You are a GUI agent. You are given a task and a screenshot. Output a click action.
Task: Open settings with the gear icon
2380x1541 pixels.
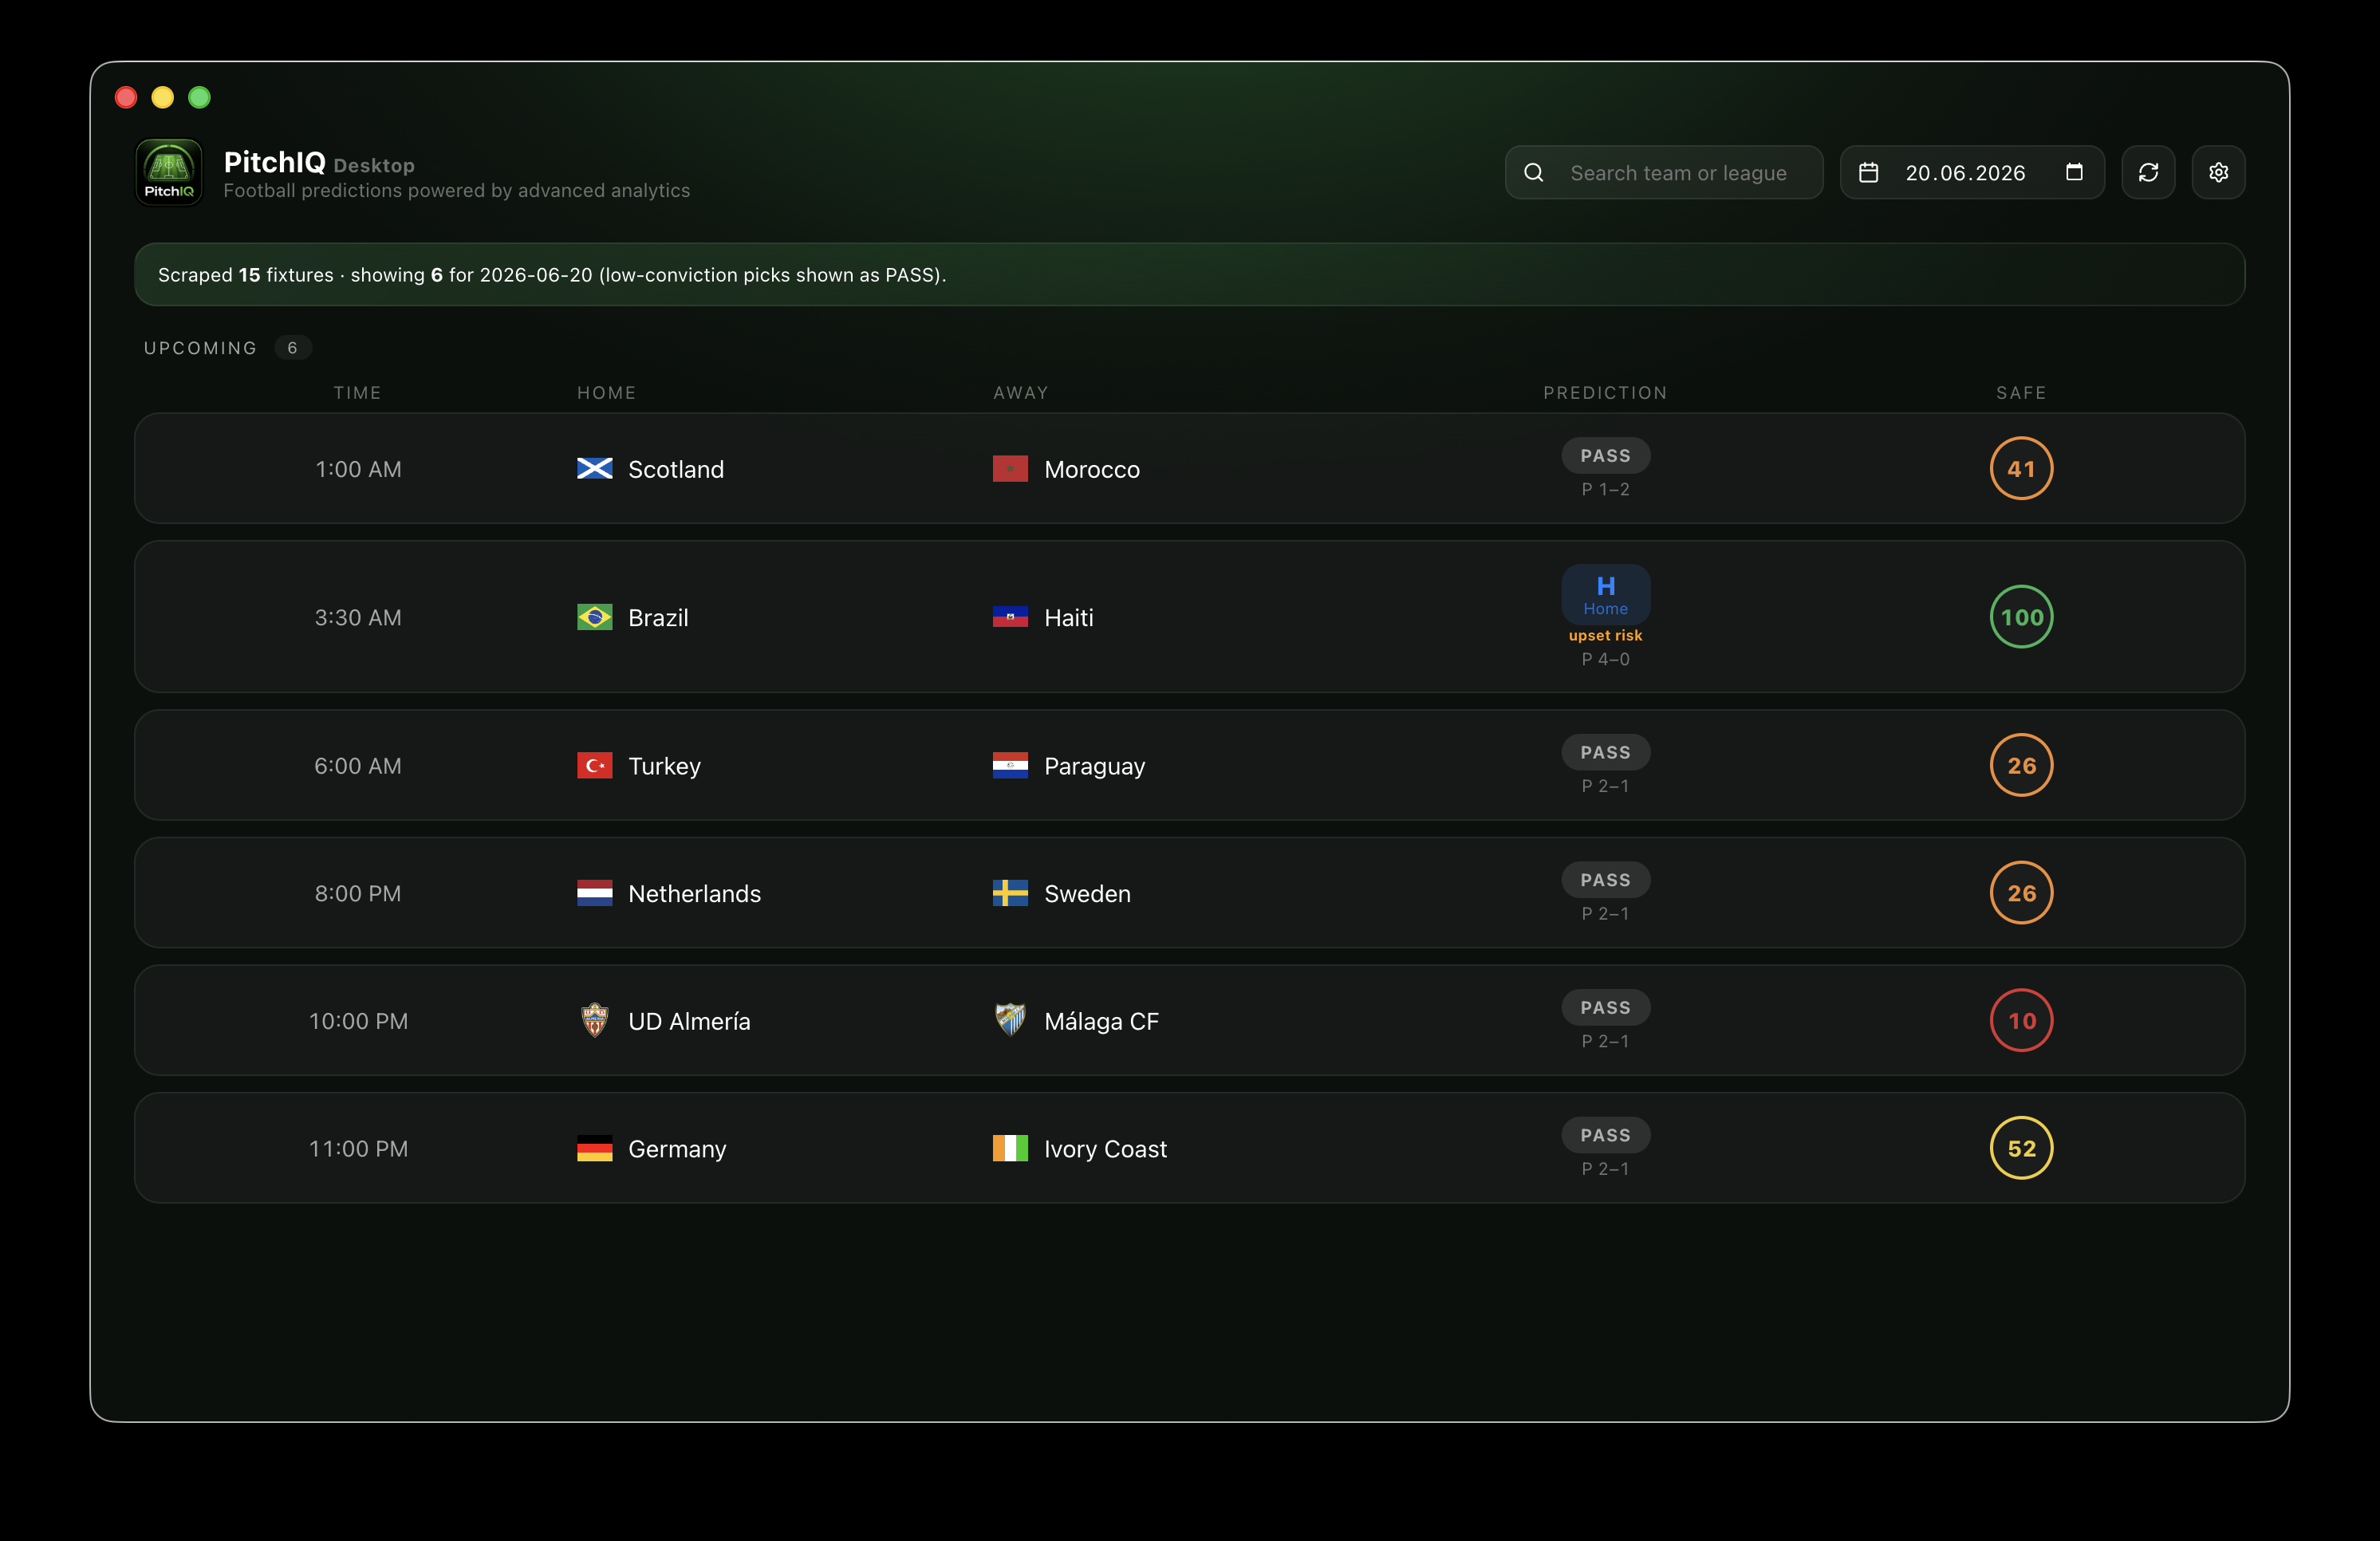(2218, 173)
